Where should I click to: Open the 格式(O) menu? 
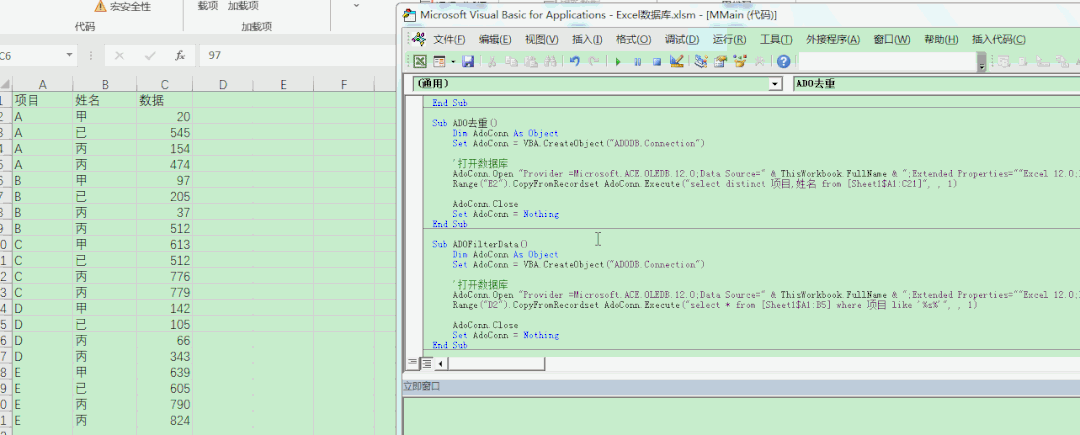(633, 39)
